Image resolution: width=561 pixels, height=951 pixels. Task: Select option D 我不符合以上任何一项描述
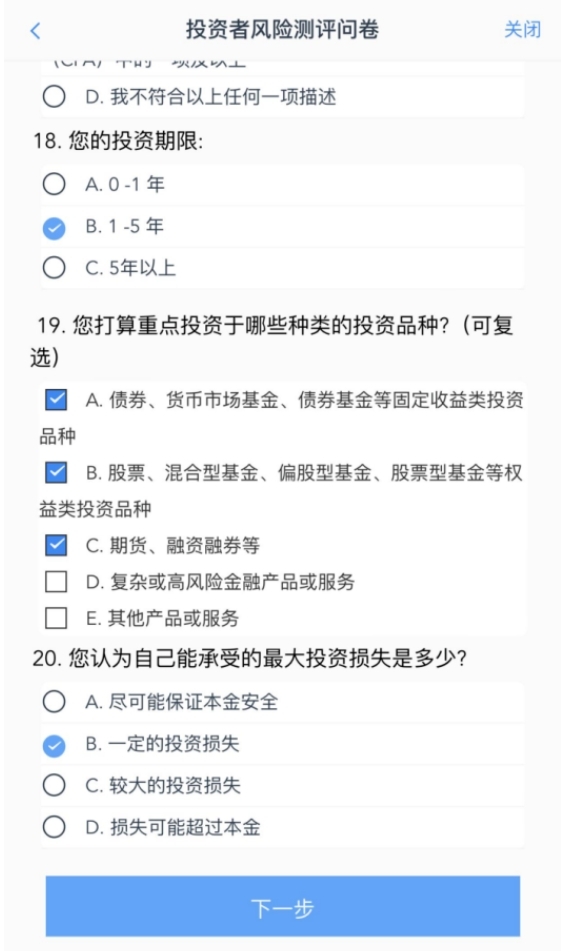click(x=282, y=96)
